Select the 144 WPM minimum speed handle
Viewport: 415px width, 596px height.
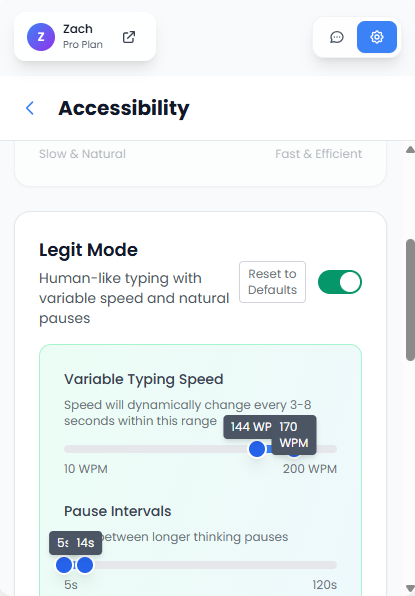click(x=257, y=449)
